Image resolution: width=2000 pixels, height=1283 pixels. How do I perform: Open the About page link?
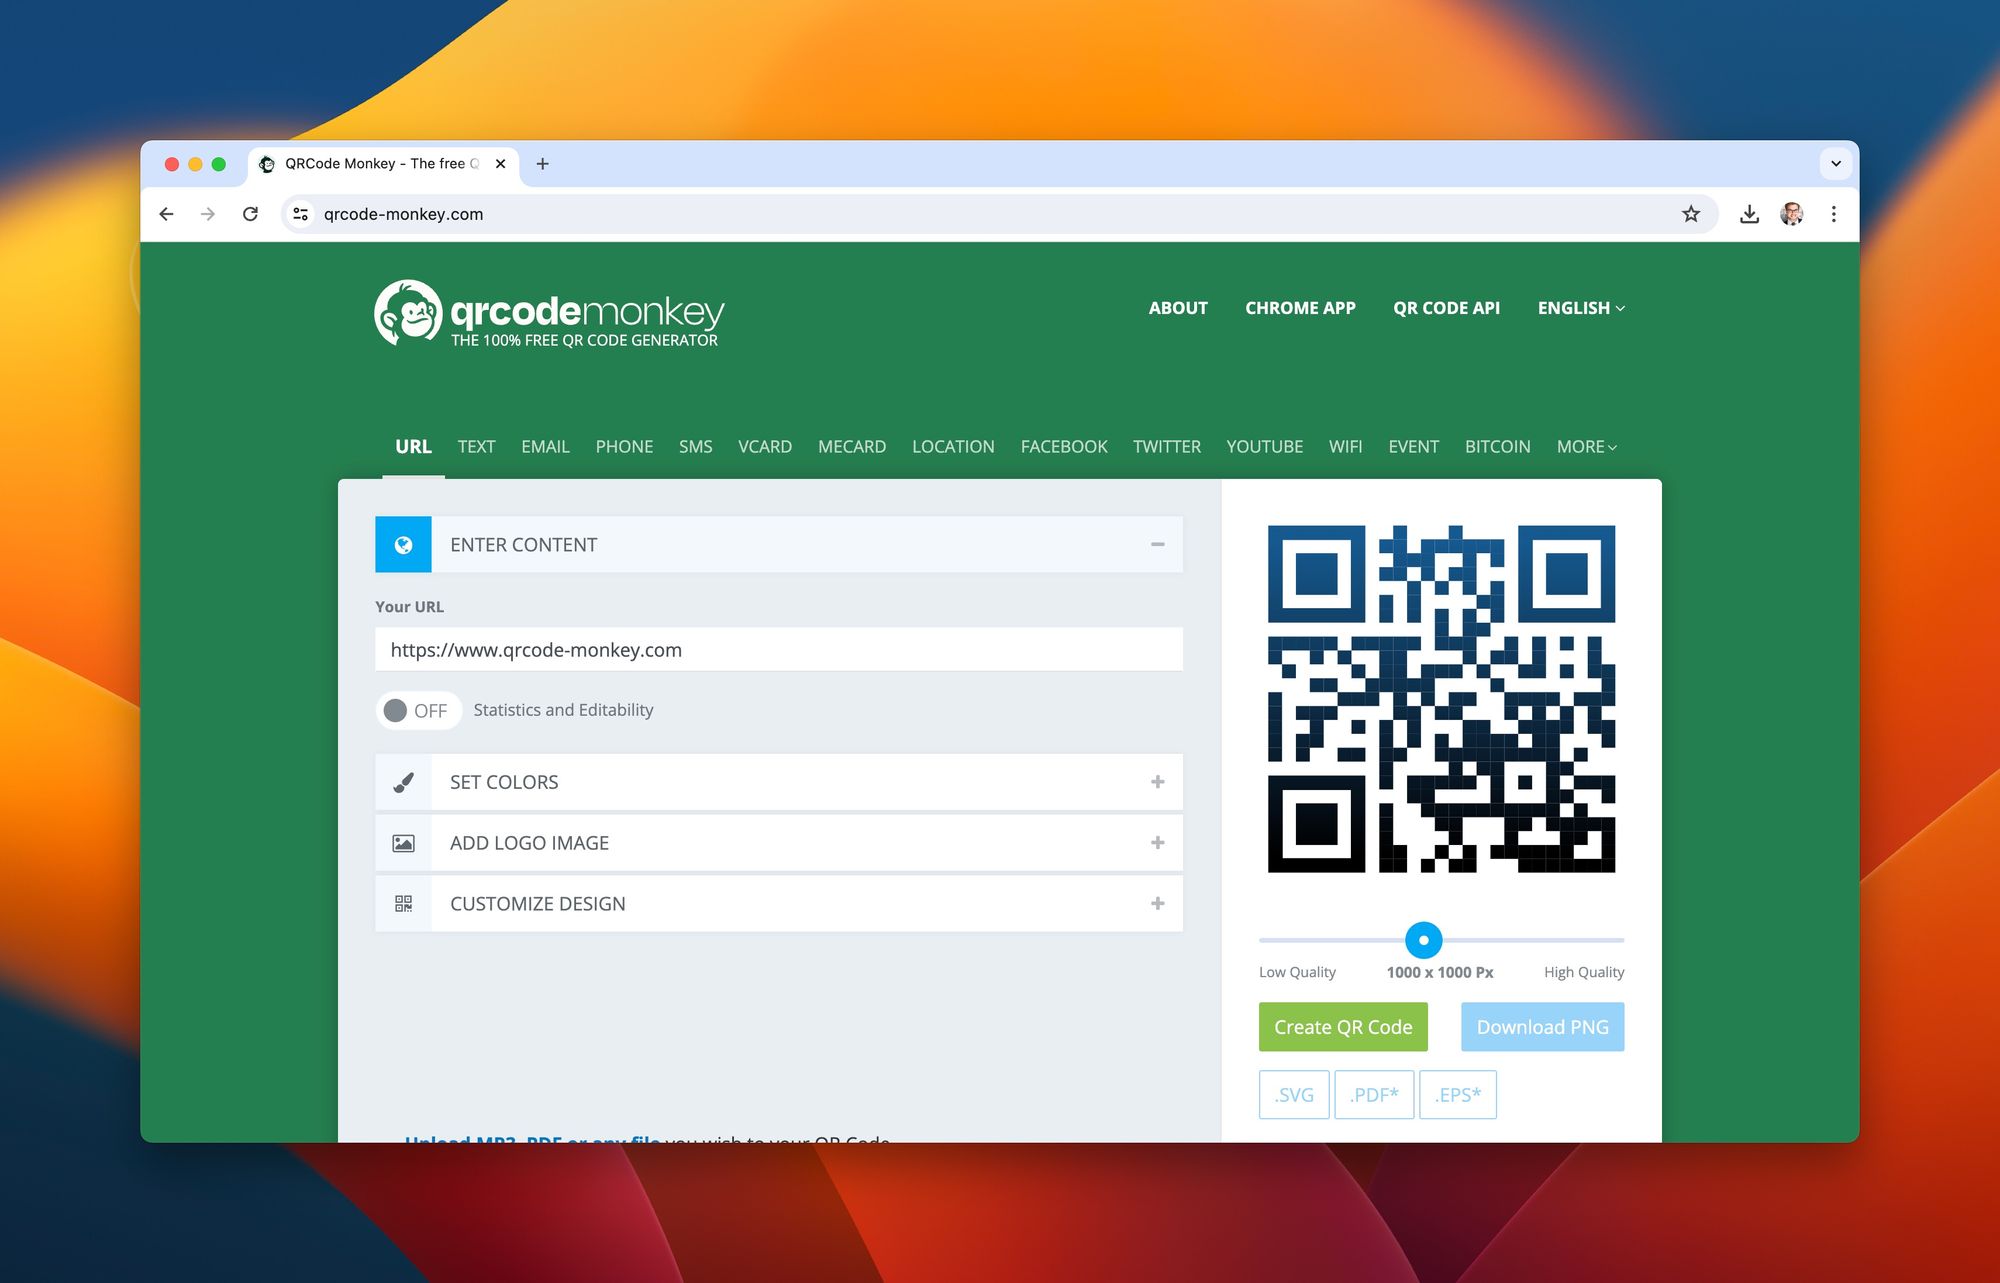(1178, 308)
